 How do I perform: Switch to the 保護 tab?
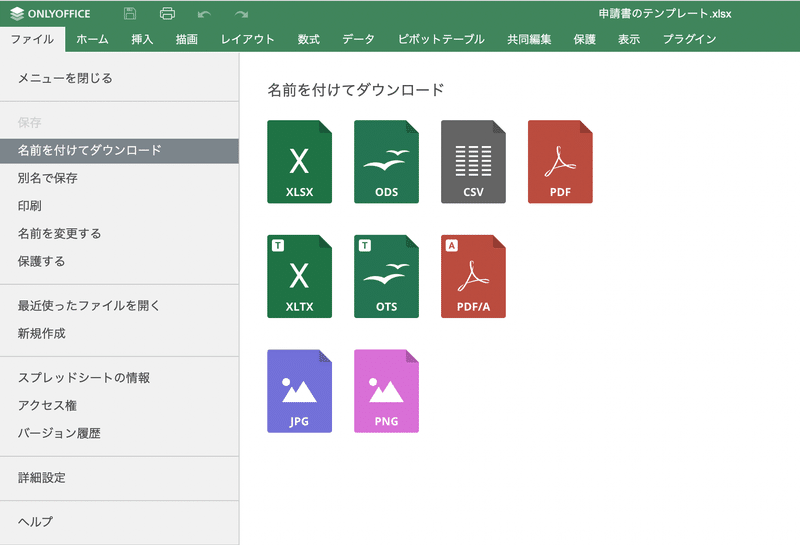[585, 39]
